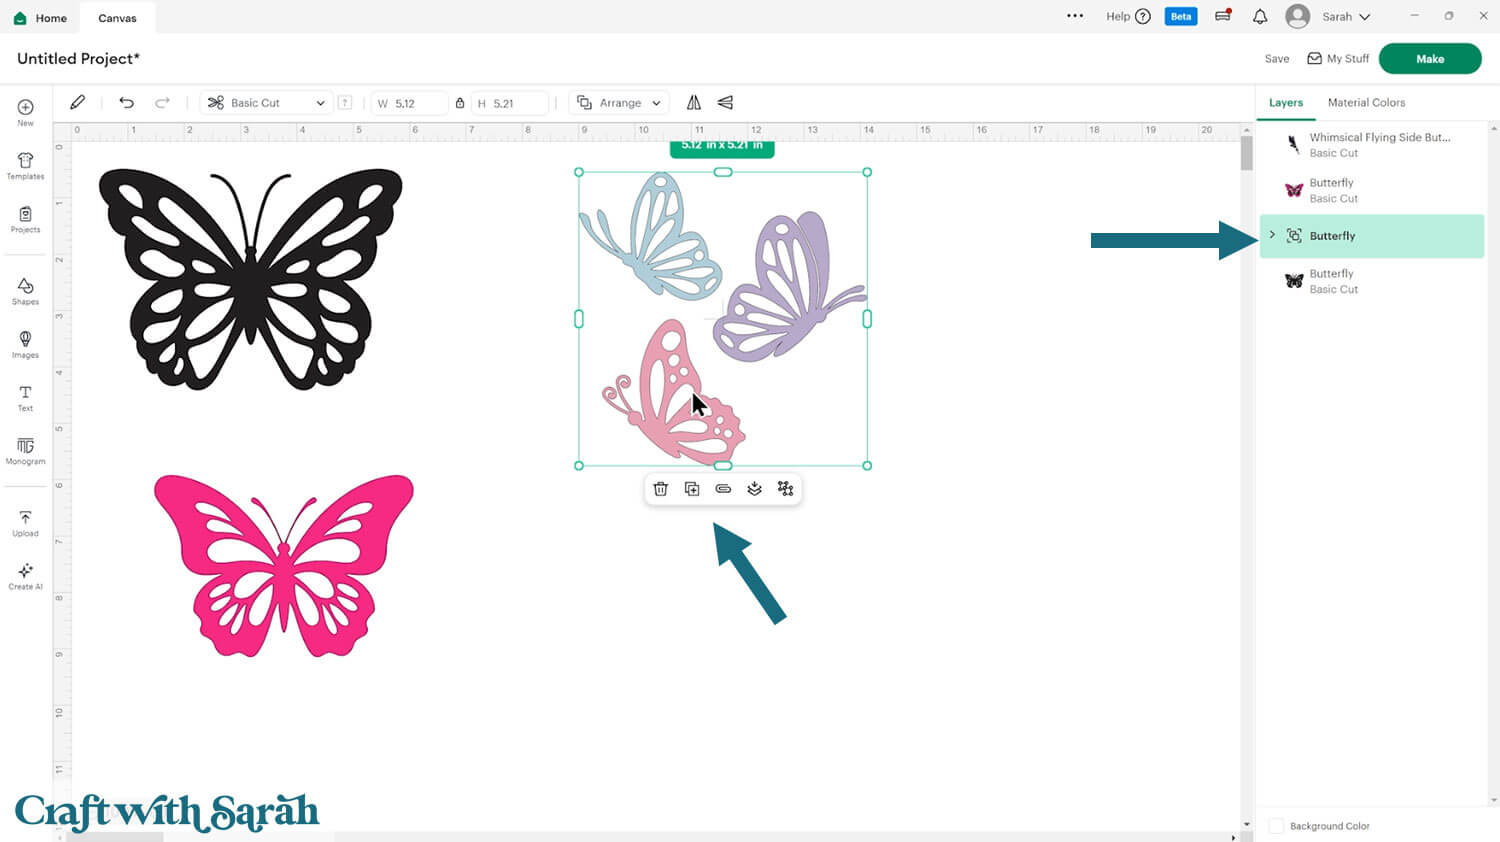Viewport: 1500px width, 842px height.
Task: Click the Beta badge
Action: coord(1181,16)
